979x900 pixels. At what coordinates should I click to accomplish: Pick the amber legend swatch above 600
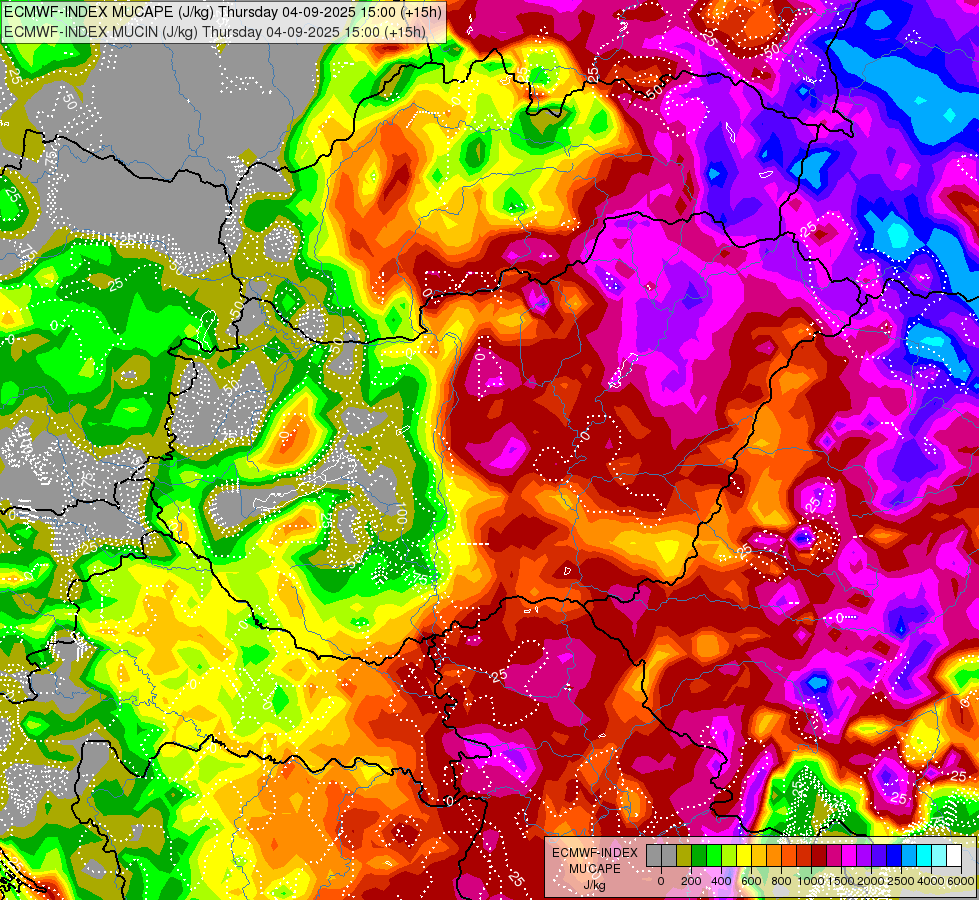[x=759, y=855]
